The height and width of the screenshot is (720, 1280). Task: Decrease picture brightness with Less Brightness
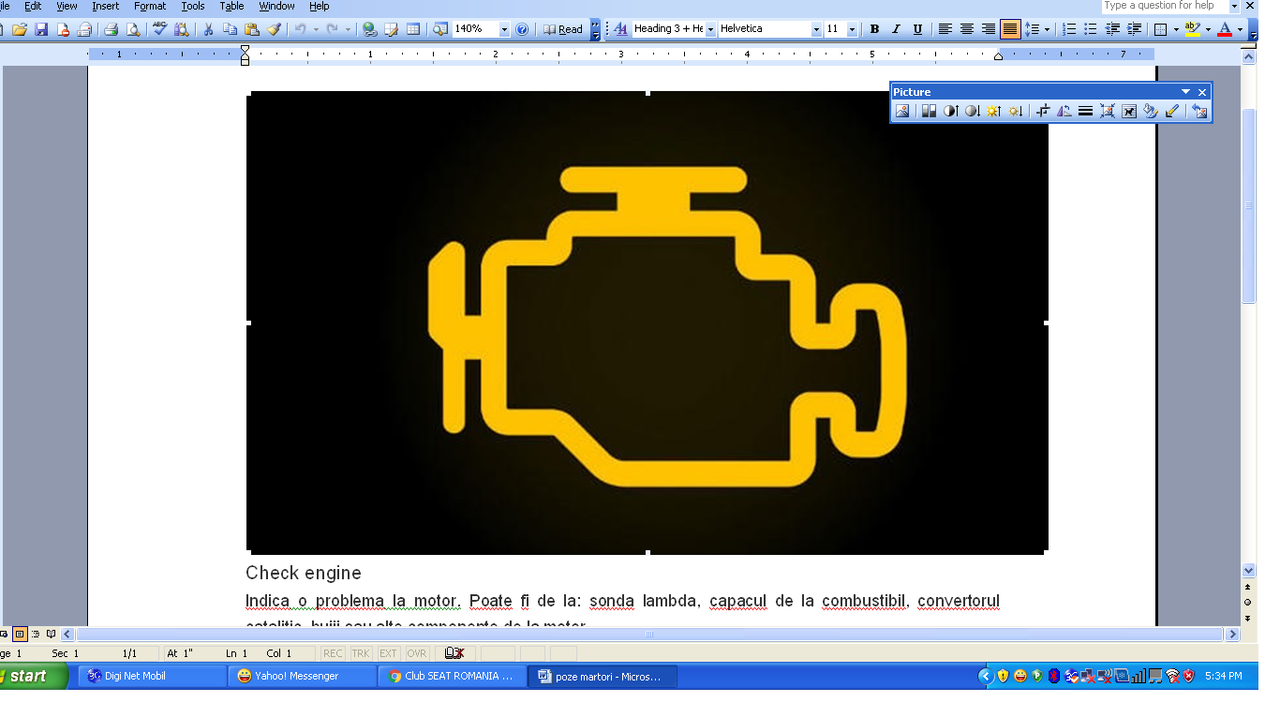point(1015,111)
